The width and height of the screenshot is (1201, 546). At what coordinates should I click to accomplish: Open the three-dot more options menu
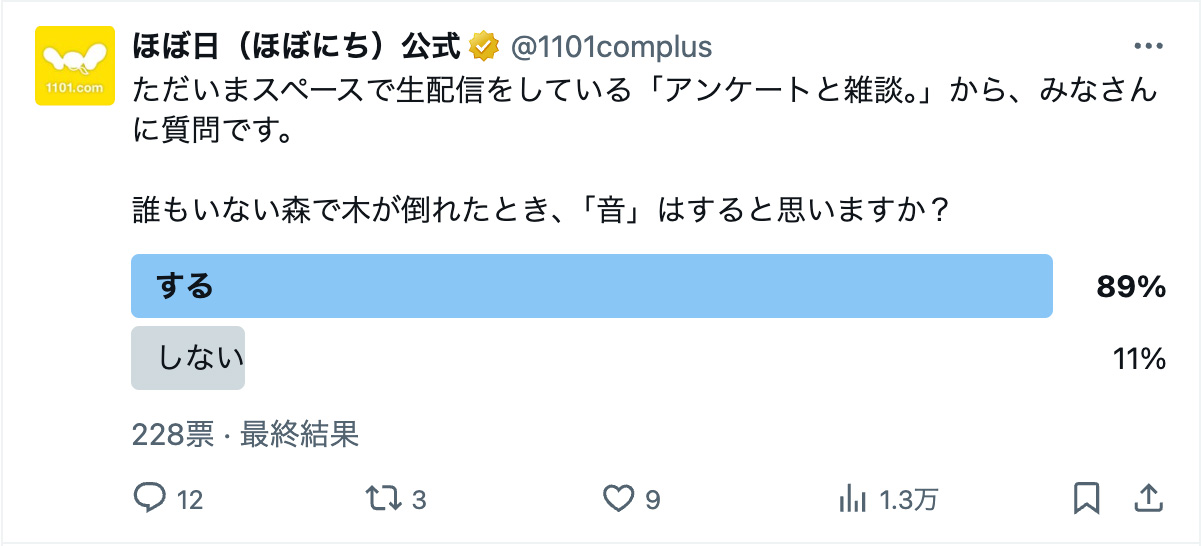click(x=1148, y=47)
